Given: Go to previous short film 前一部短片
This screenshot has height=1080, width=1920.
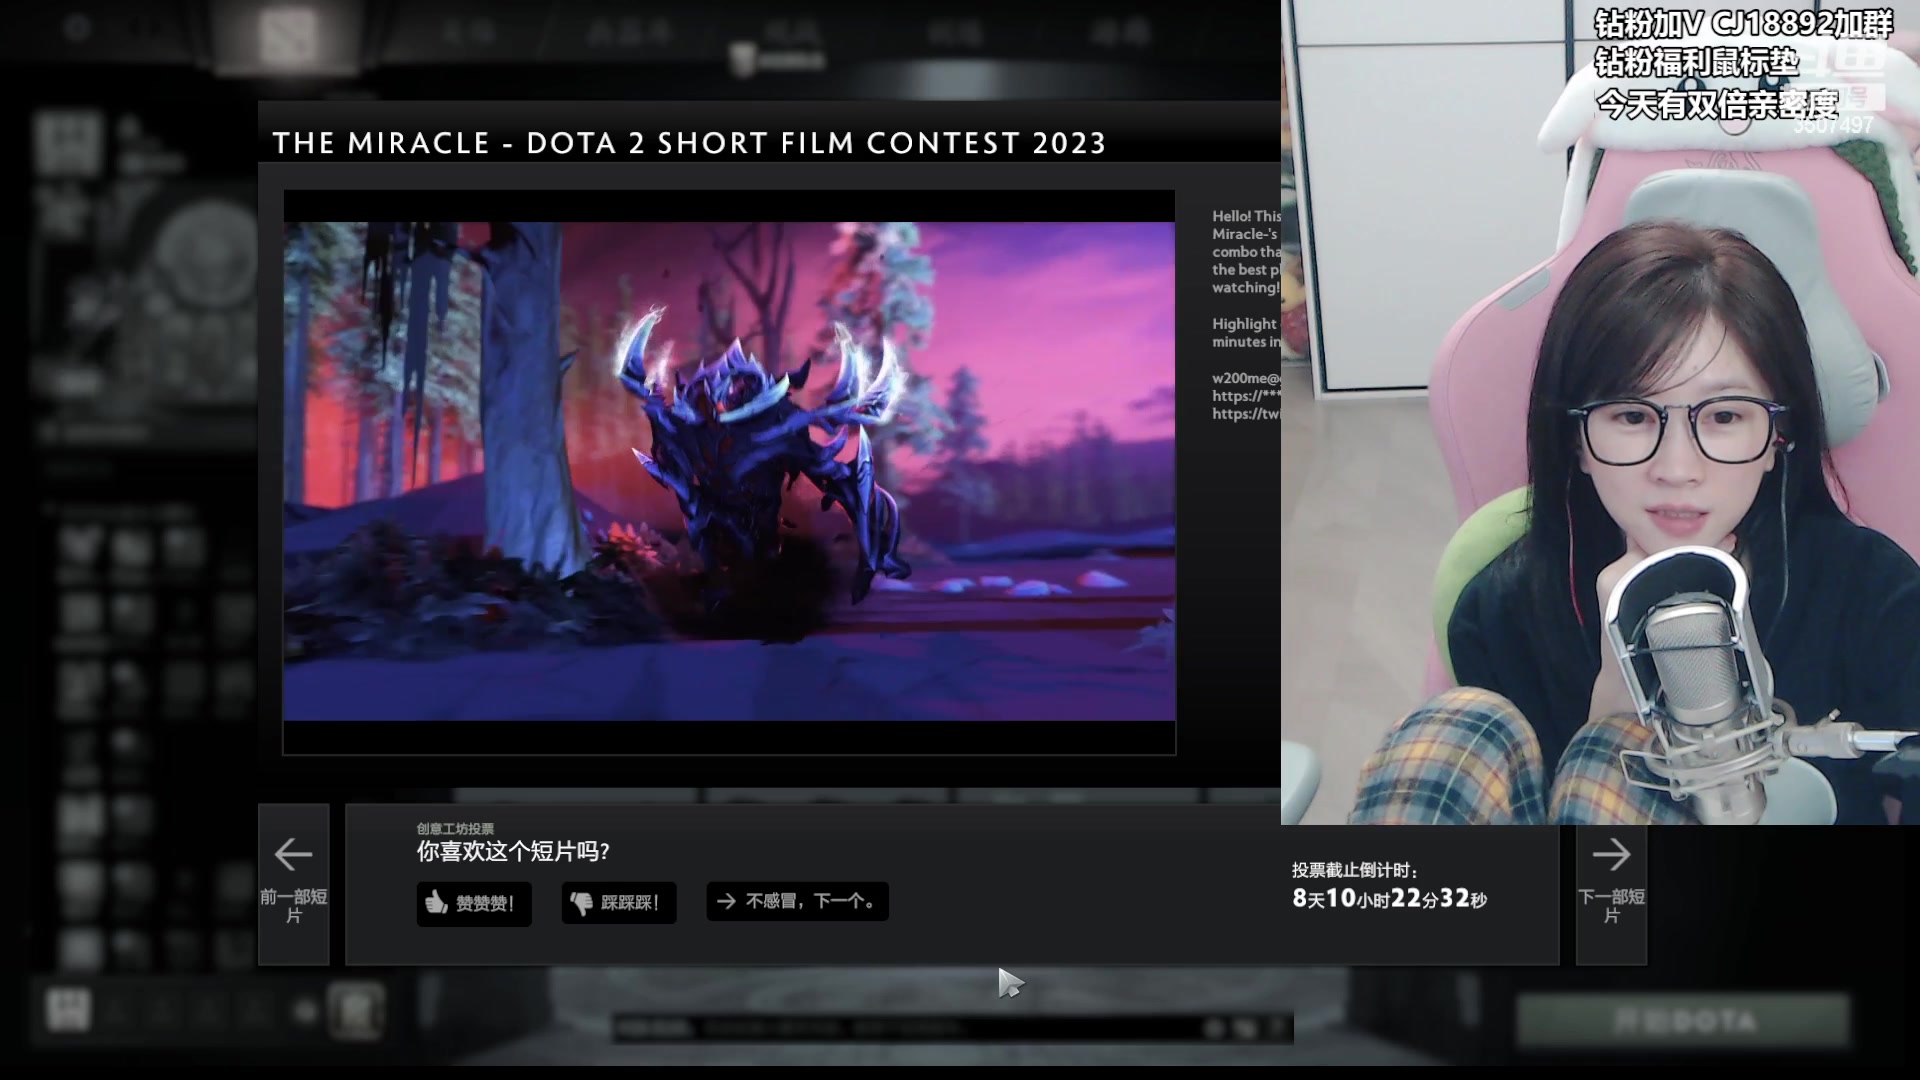Looking at the screenshot, I should [x=294, y=884].
